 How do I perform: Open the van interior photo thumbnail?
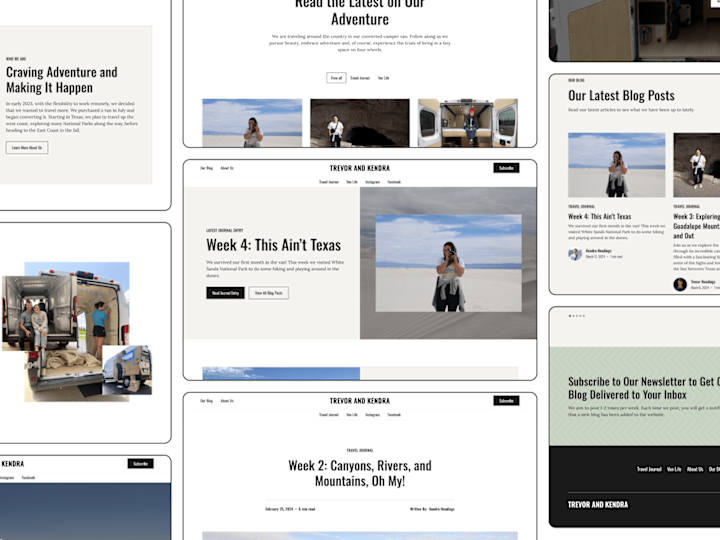(x=467, y=123)
